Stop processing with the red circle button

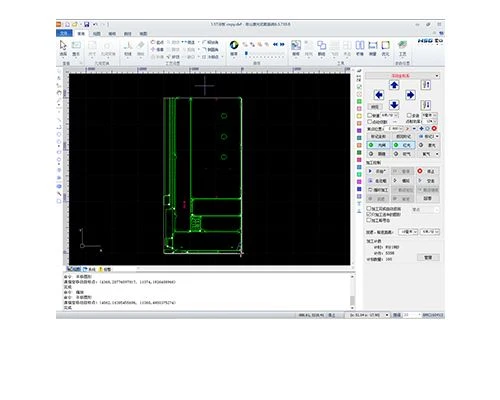point(428,171)
